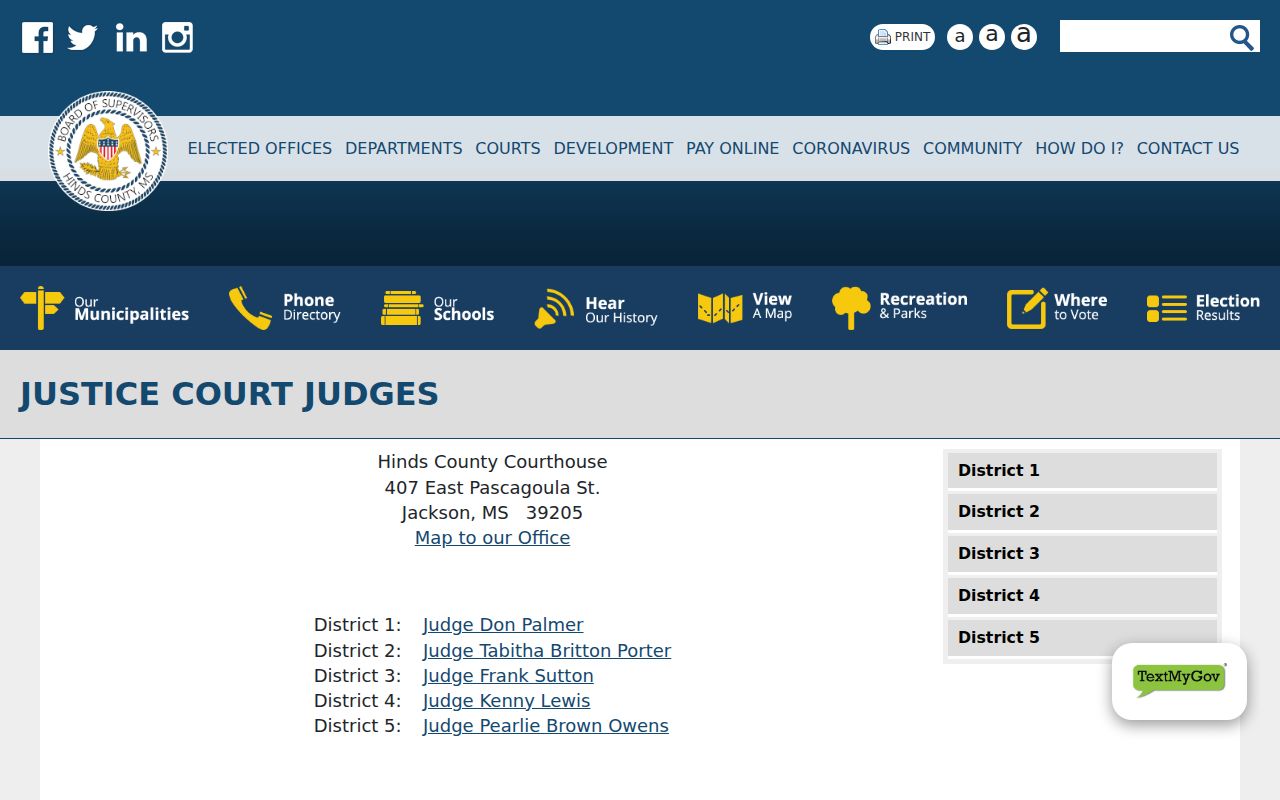1280x800 pixels.
Task: Open Judge Pearlie Brown Owens link
Action: coord(546,726)
